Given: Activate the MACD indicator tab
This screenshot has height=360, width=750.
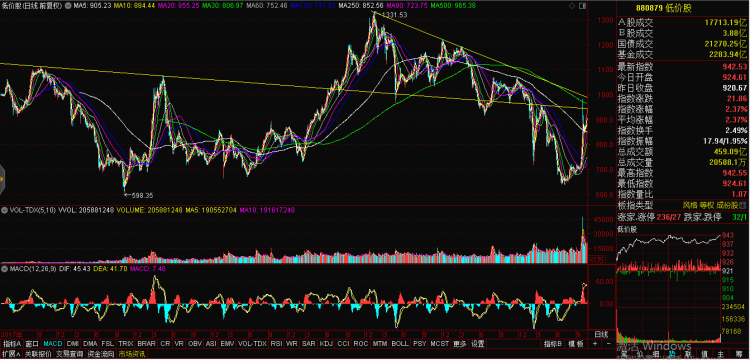Looking at the screenshot, I should point(53,344).
